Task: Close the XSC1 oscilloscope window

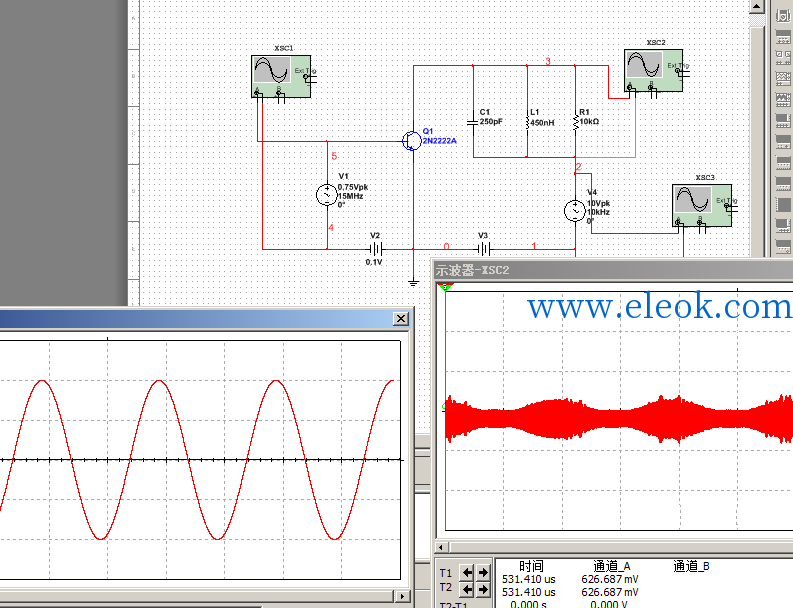Action: click(401, 319)
